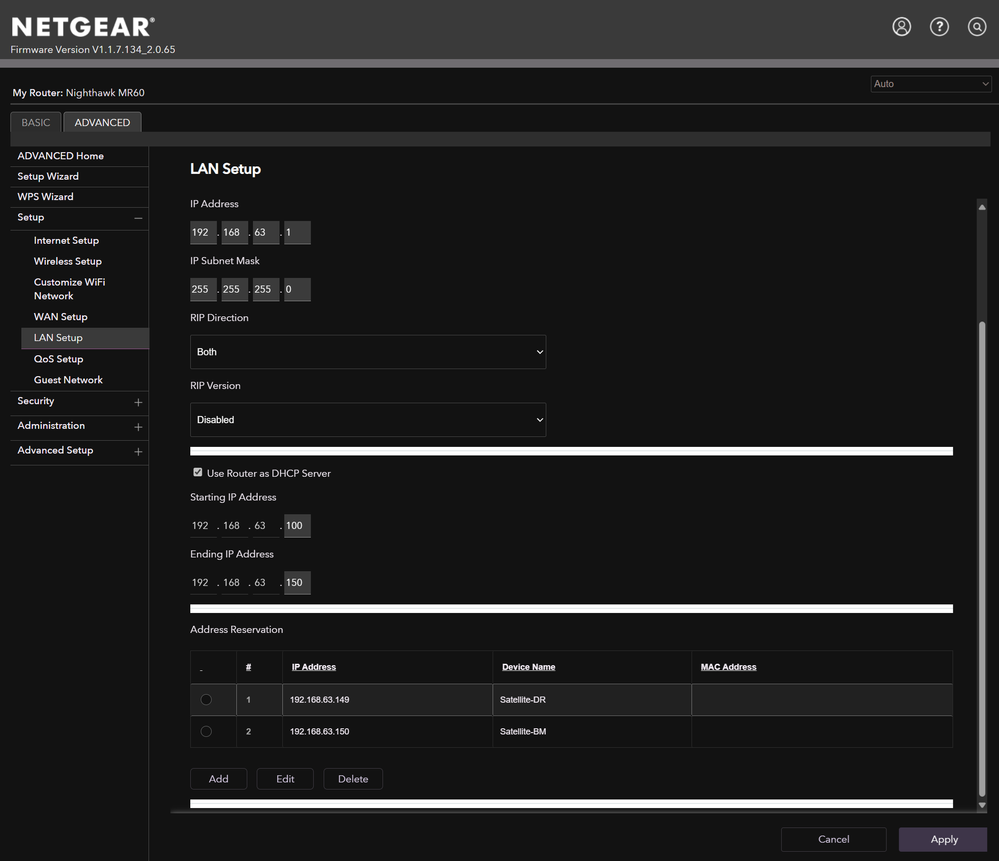Viewport: 999px width, 861px height.
Task: Expand Advanced Setup plus icon
Action: coord(138,452)
